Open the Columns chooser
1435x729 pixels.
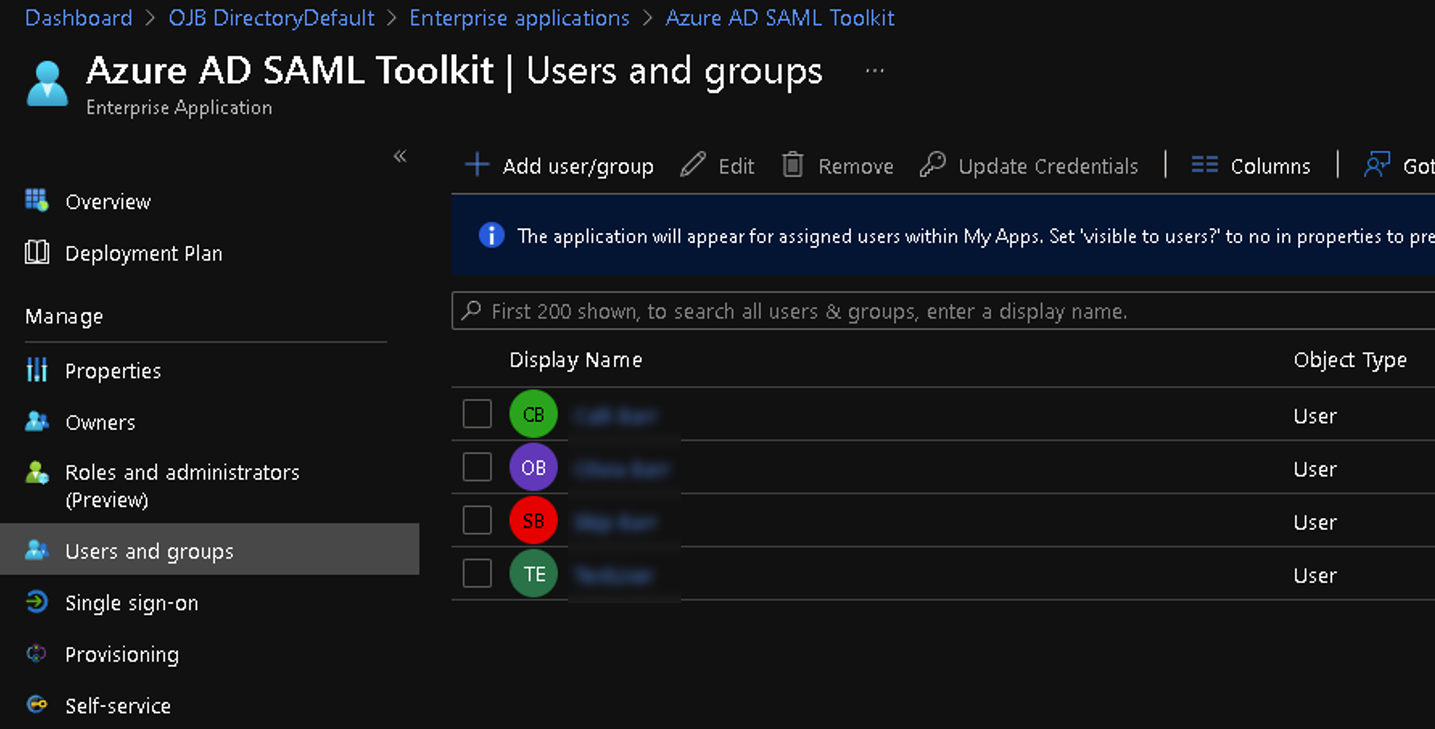(x=1251, y=166)
